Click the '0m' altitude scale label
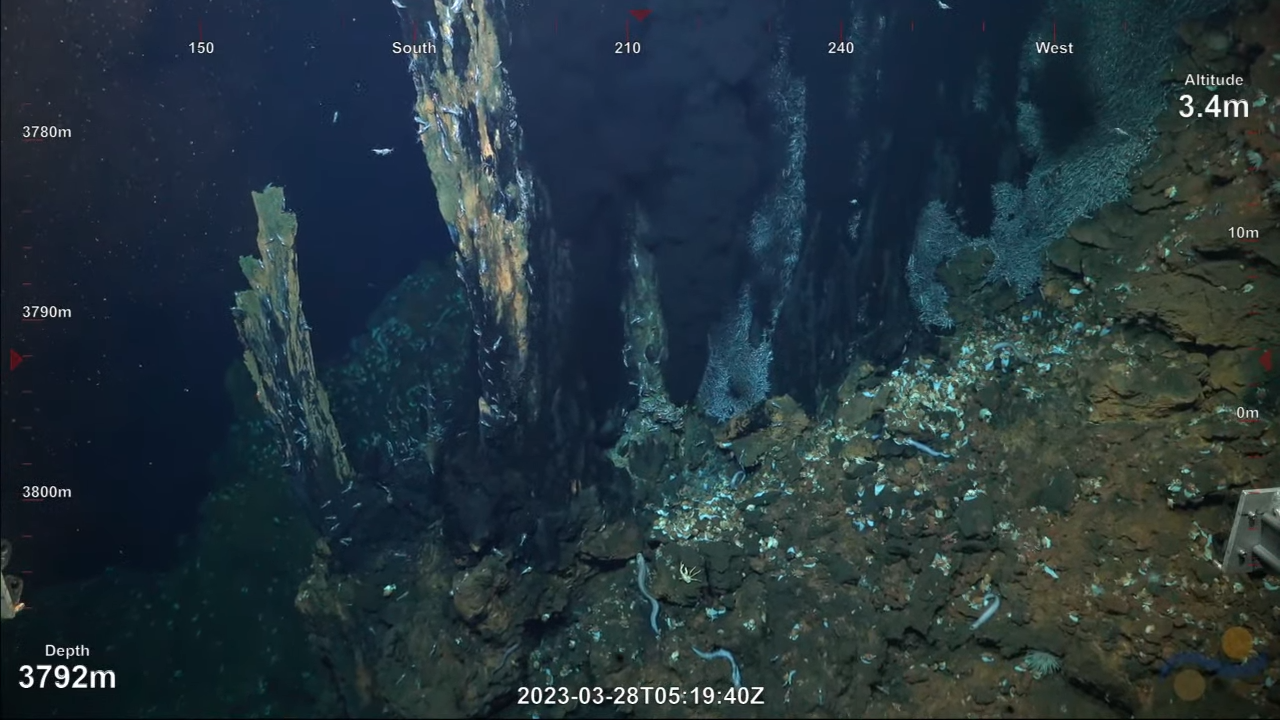Viewport: 1280px width, 720px height. 1247,413
